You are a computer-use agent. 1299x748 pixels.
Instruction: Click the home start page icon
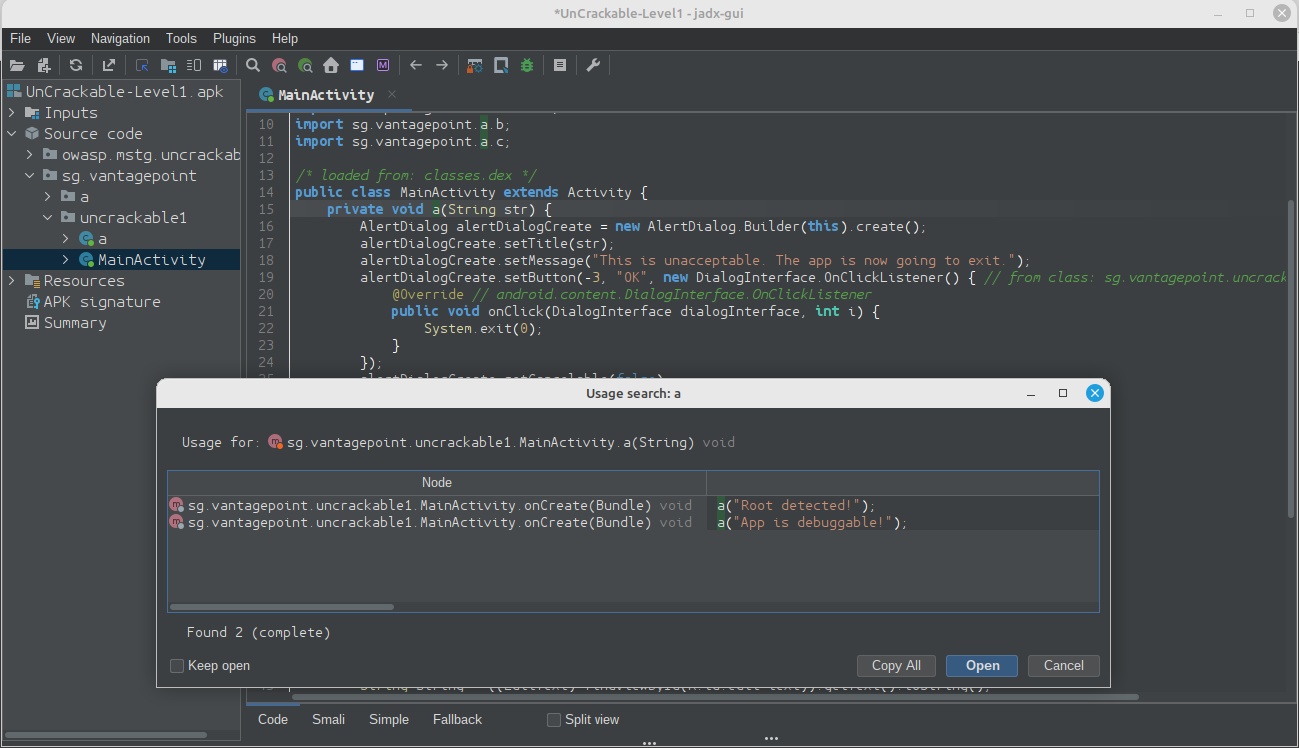[x=331, y=66]
